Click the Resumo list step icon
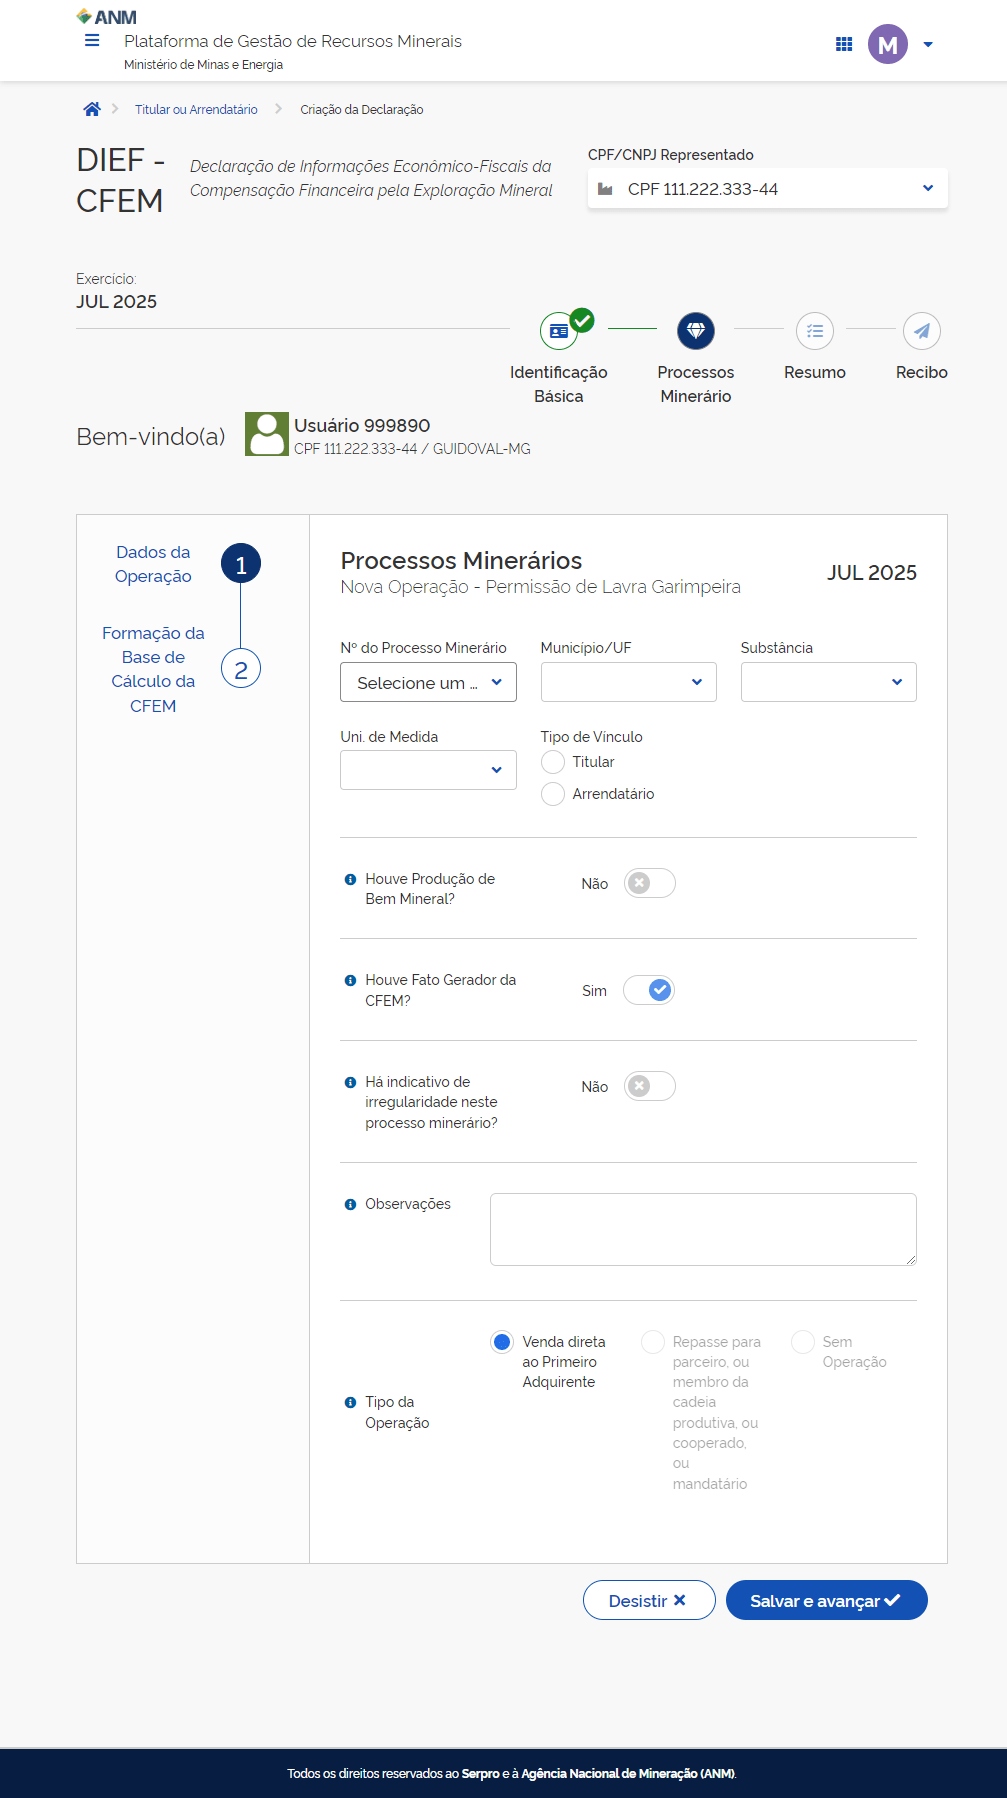 [x=815, y=331]
